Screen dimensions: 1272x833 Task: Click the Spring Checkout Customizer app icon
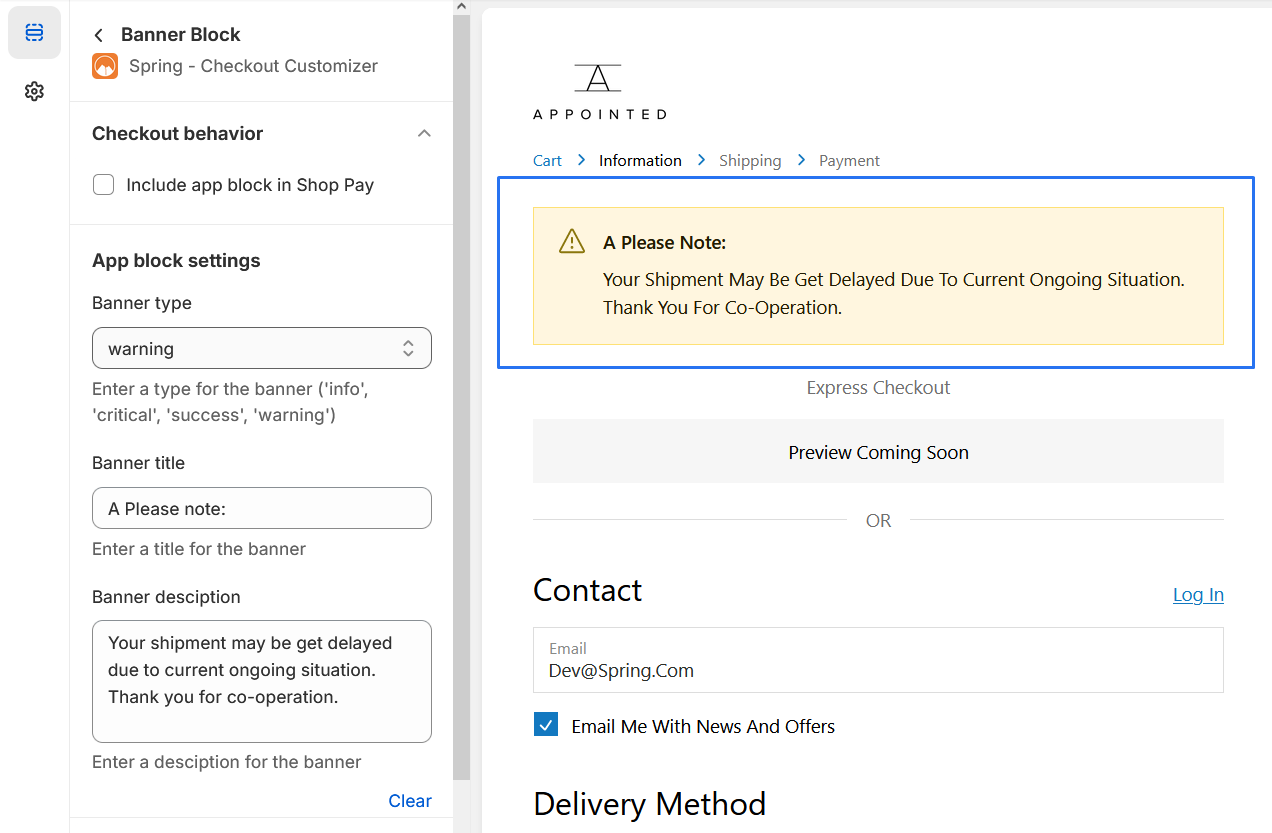[105, 66]
